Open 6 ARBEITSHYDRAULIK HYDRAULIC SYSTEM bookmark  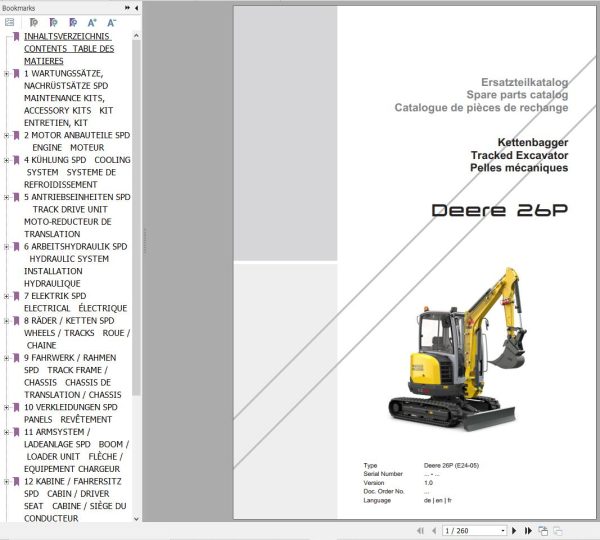coord(75,265)
